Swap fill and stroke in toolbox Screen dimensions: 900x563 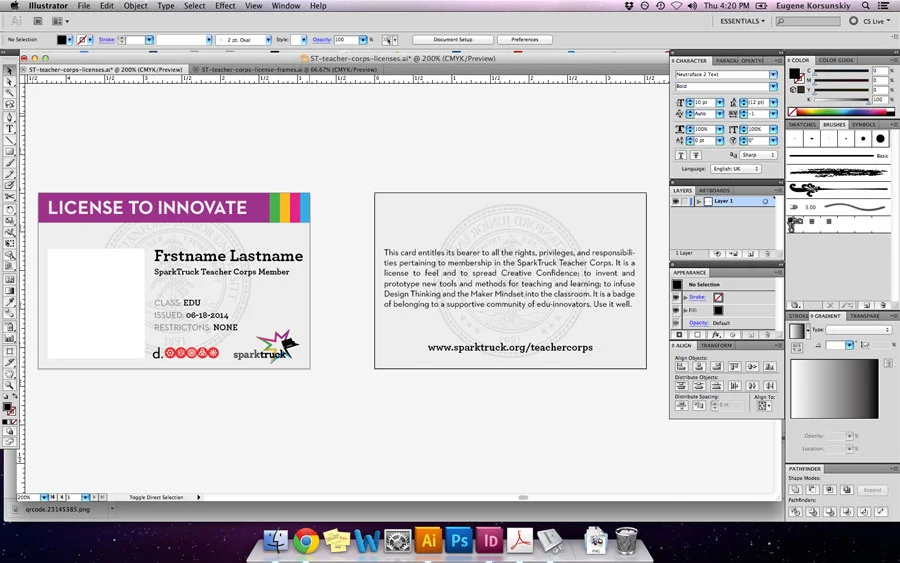click(15, 395)
